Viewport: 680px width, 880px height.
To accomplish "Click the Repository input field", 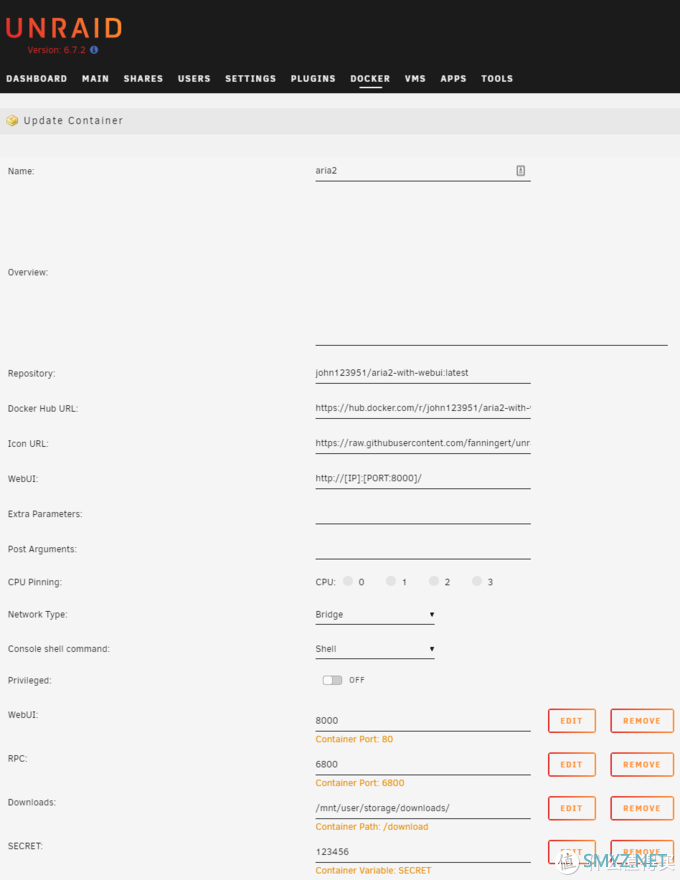I will [422, 373].
